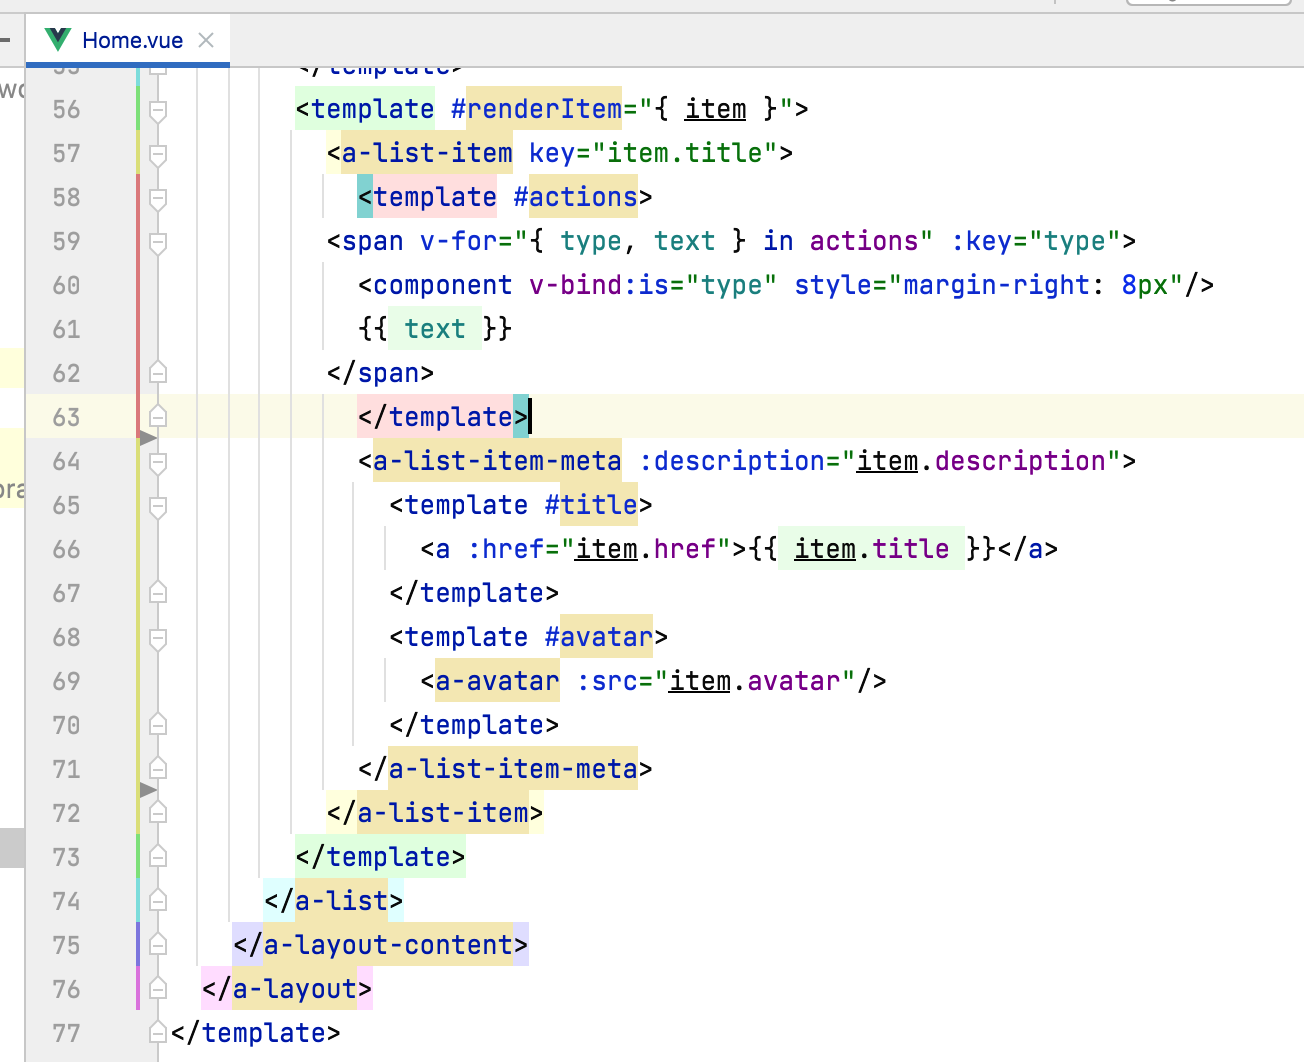
Task: Collapse the fold end marker on line 70
Action: 158,725
